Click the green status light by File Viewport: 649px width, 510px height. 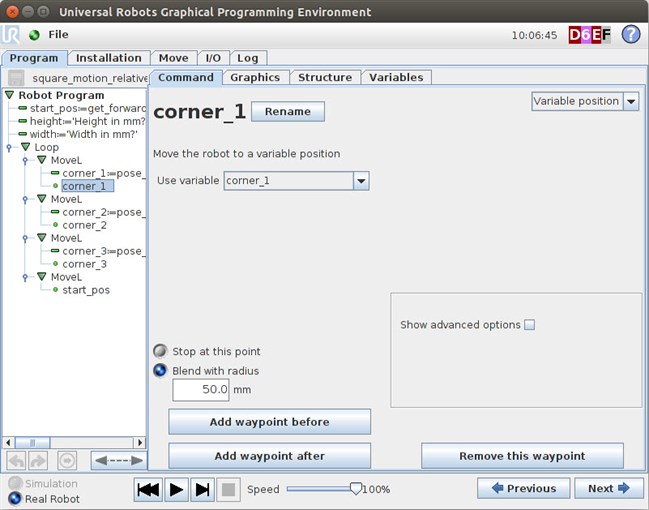(x=34, y=35)
